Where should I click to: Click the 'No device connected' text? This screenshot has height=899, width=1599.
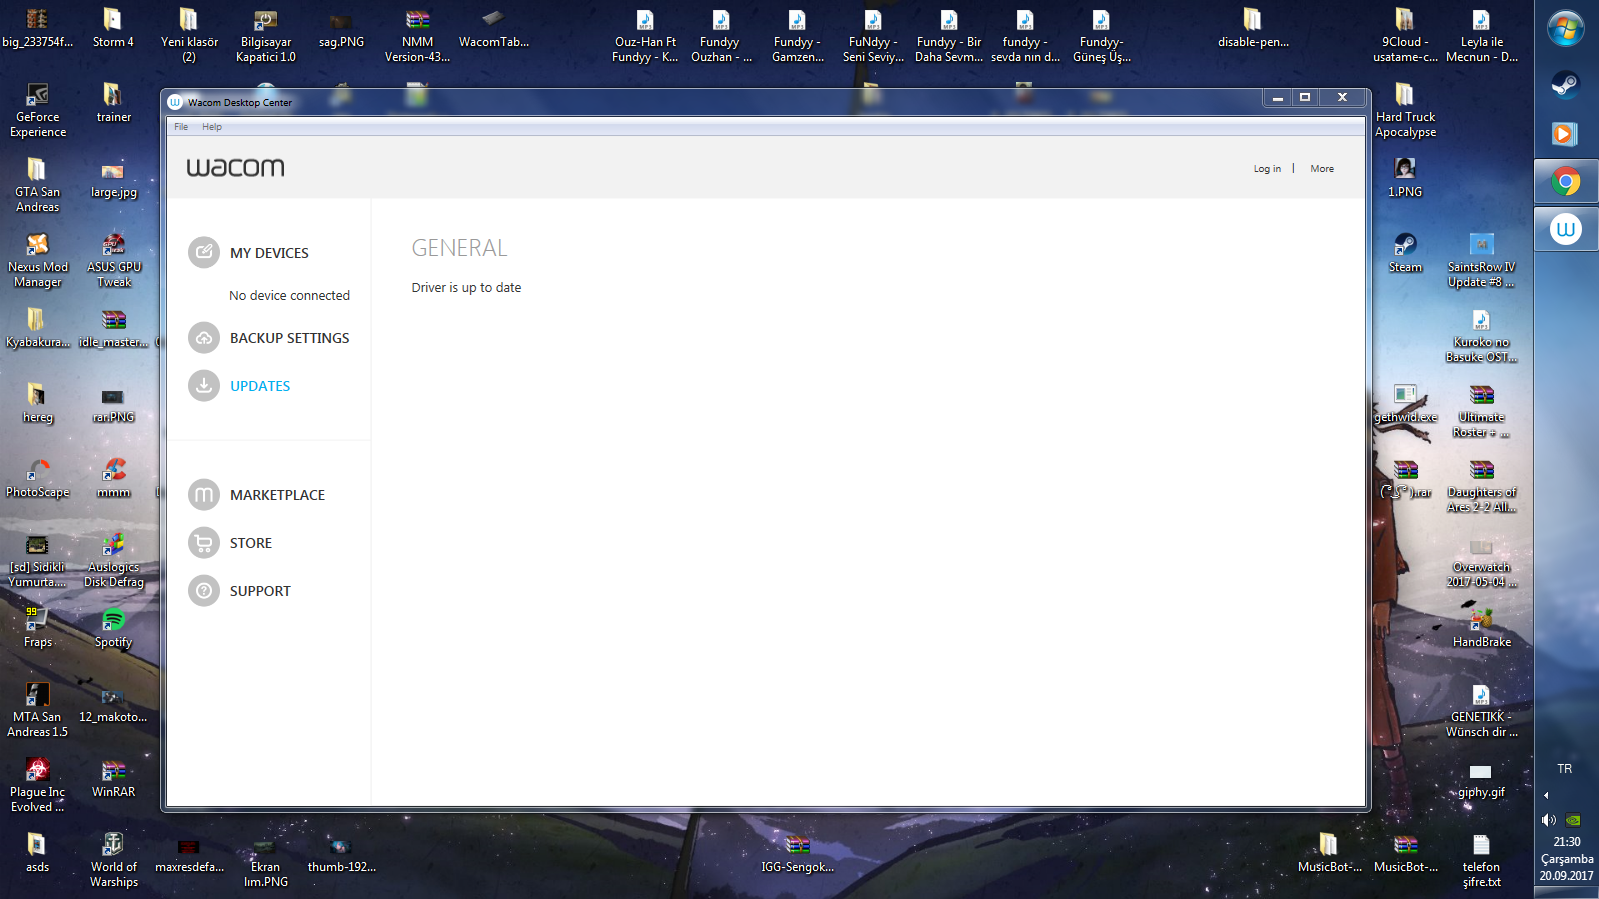[289, 296]
